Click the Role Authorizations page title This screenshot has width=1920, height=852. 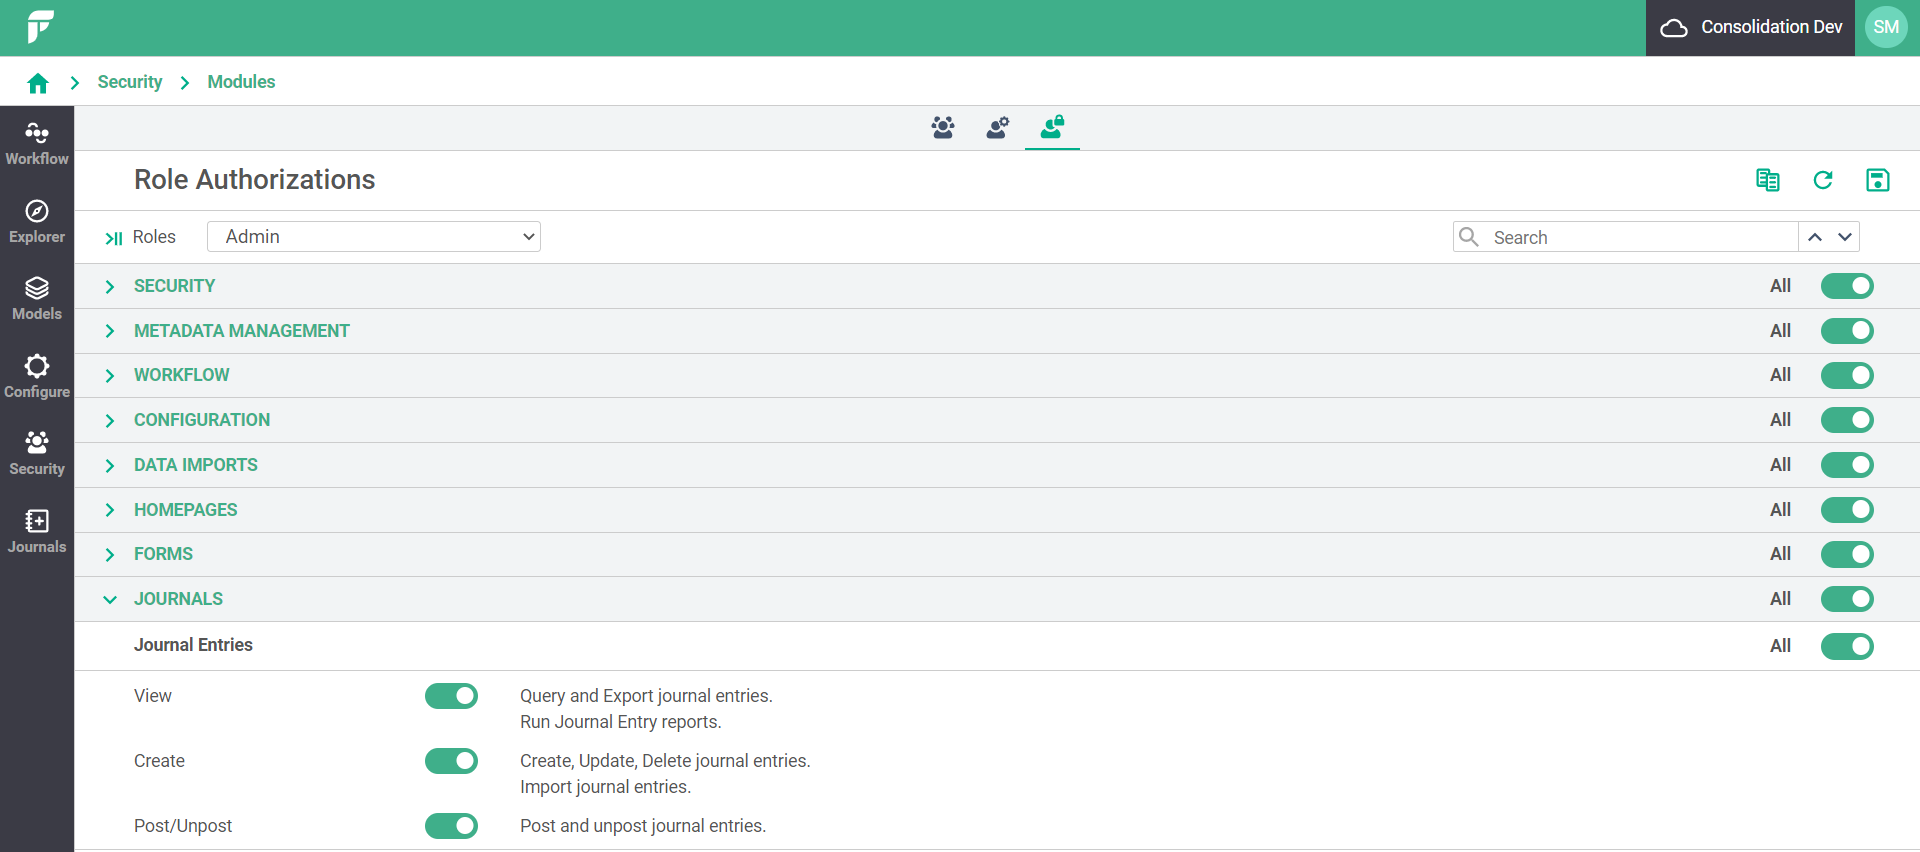[255, 180]
